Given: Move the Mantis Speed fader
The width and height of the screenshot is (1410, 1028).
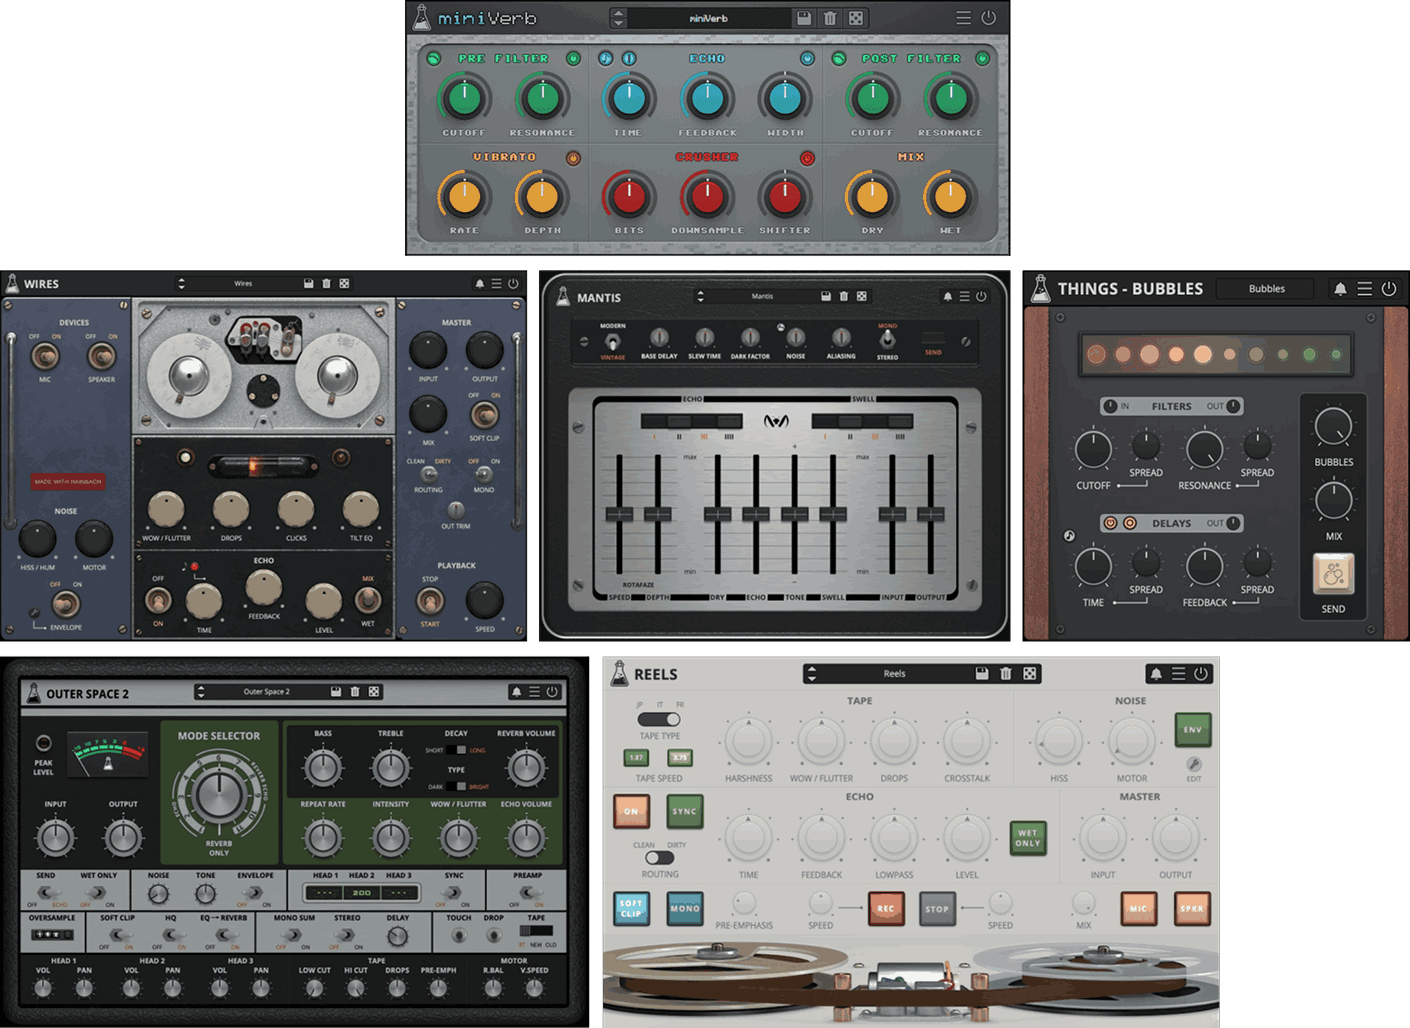Looking at the screenshot, I should pyautogui.click(x=619, y=514).
